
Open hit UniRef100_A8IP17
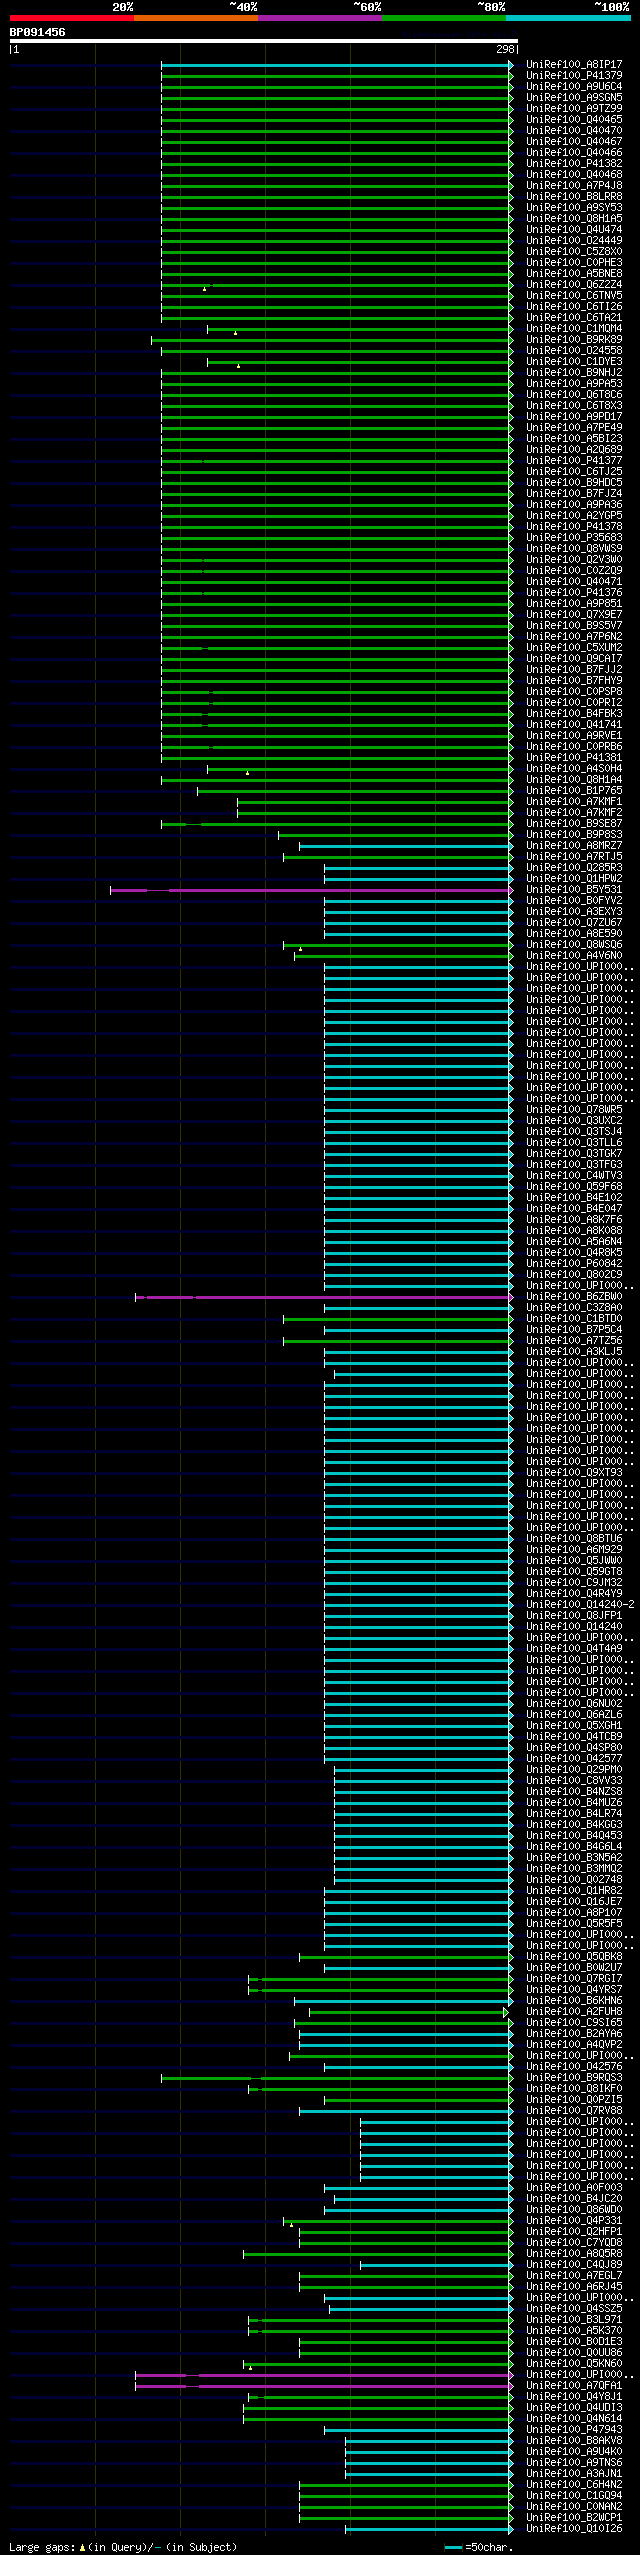pyautogui.click(x=574, y=65)
